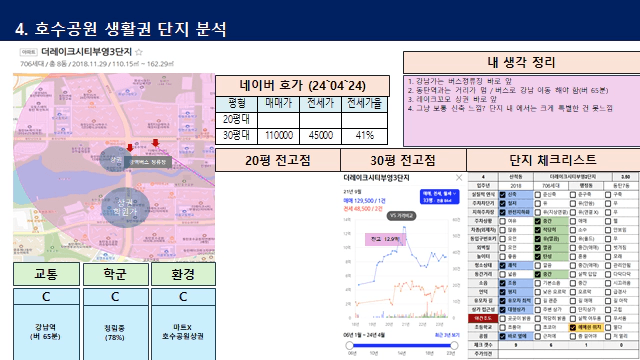Click the 학군 category header

click(x=116, y=274)
